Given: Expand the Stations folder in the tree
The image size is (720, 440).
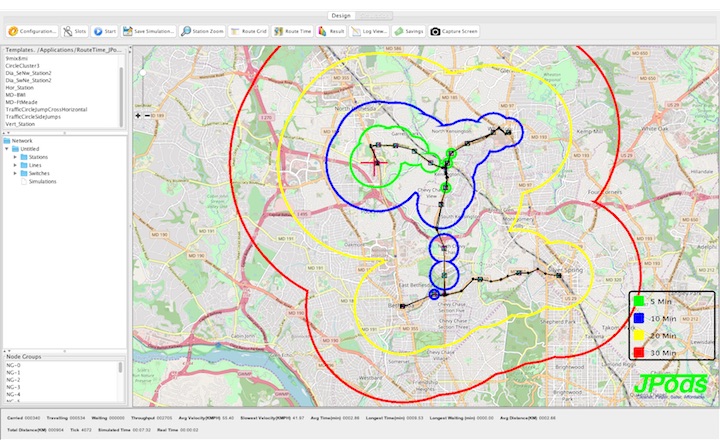Looking at the screenshot, I should [x=15, y=157].
